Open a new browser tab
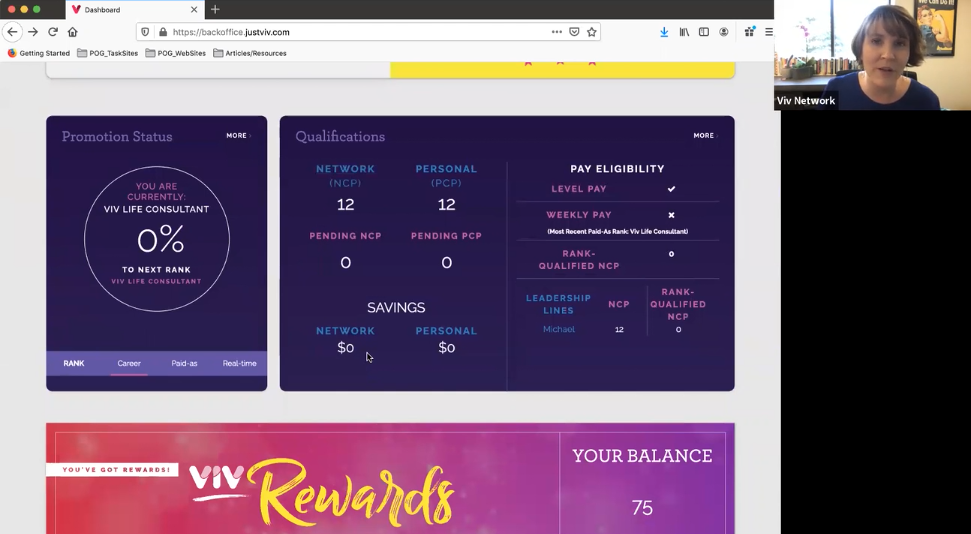Image resolution: width=971 pixels, height=534 pixels. click(215, 9)
